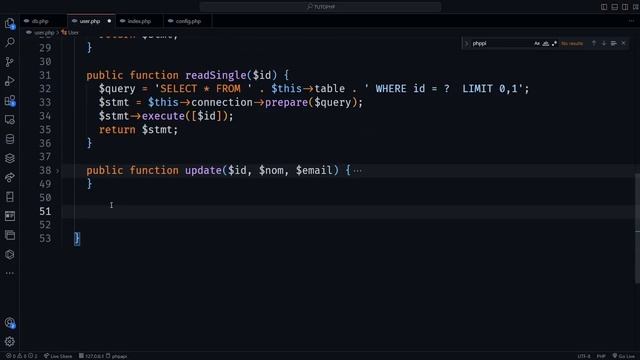Open the Run and Debug view

click(x=10, y=81)
